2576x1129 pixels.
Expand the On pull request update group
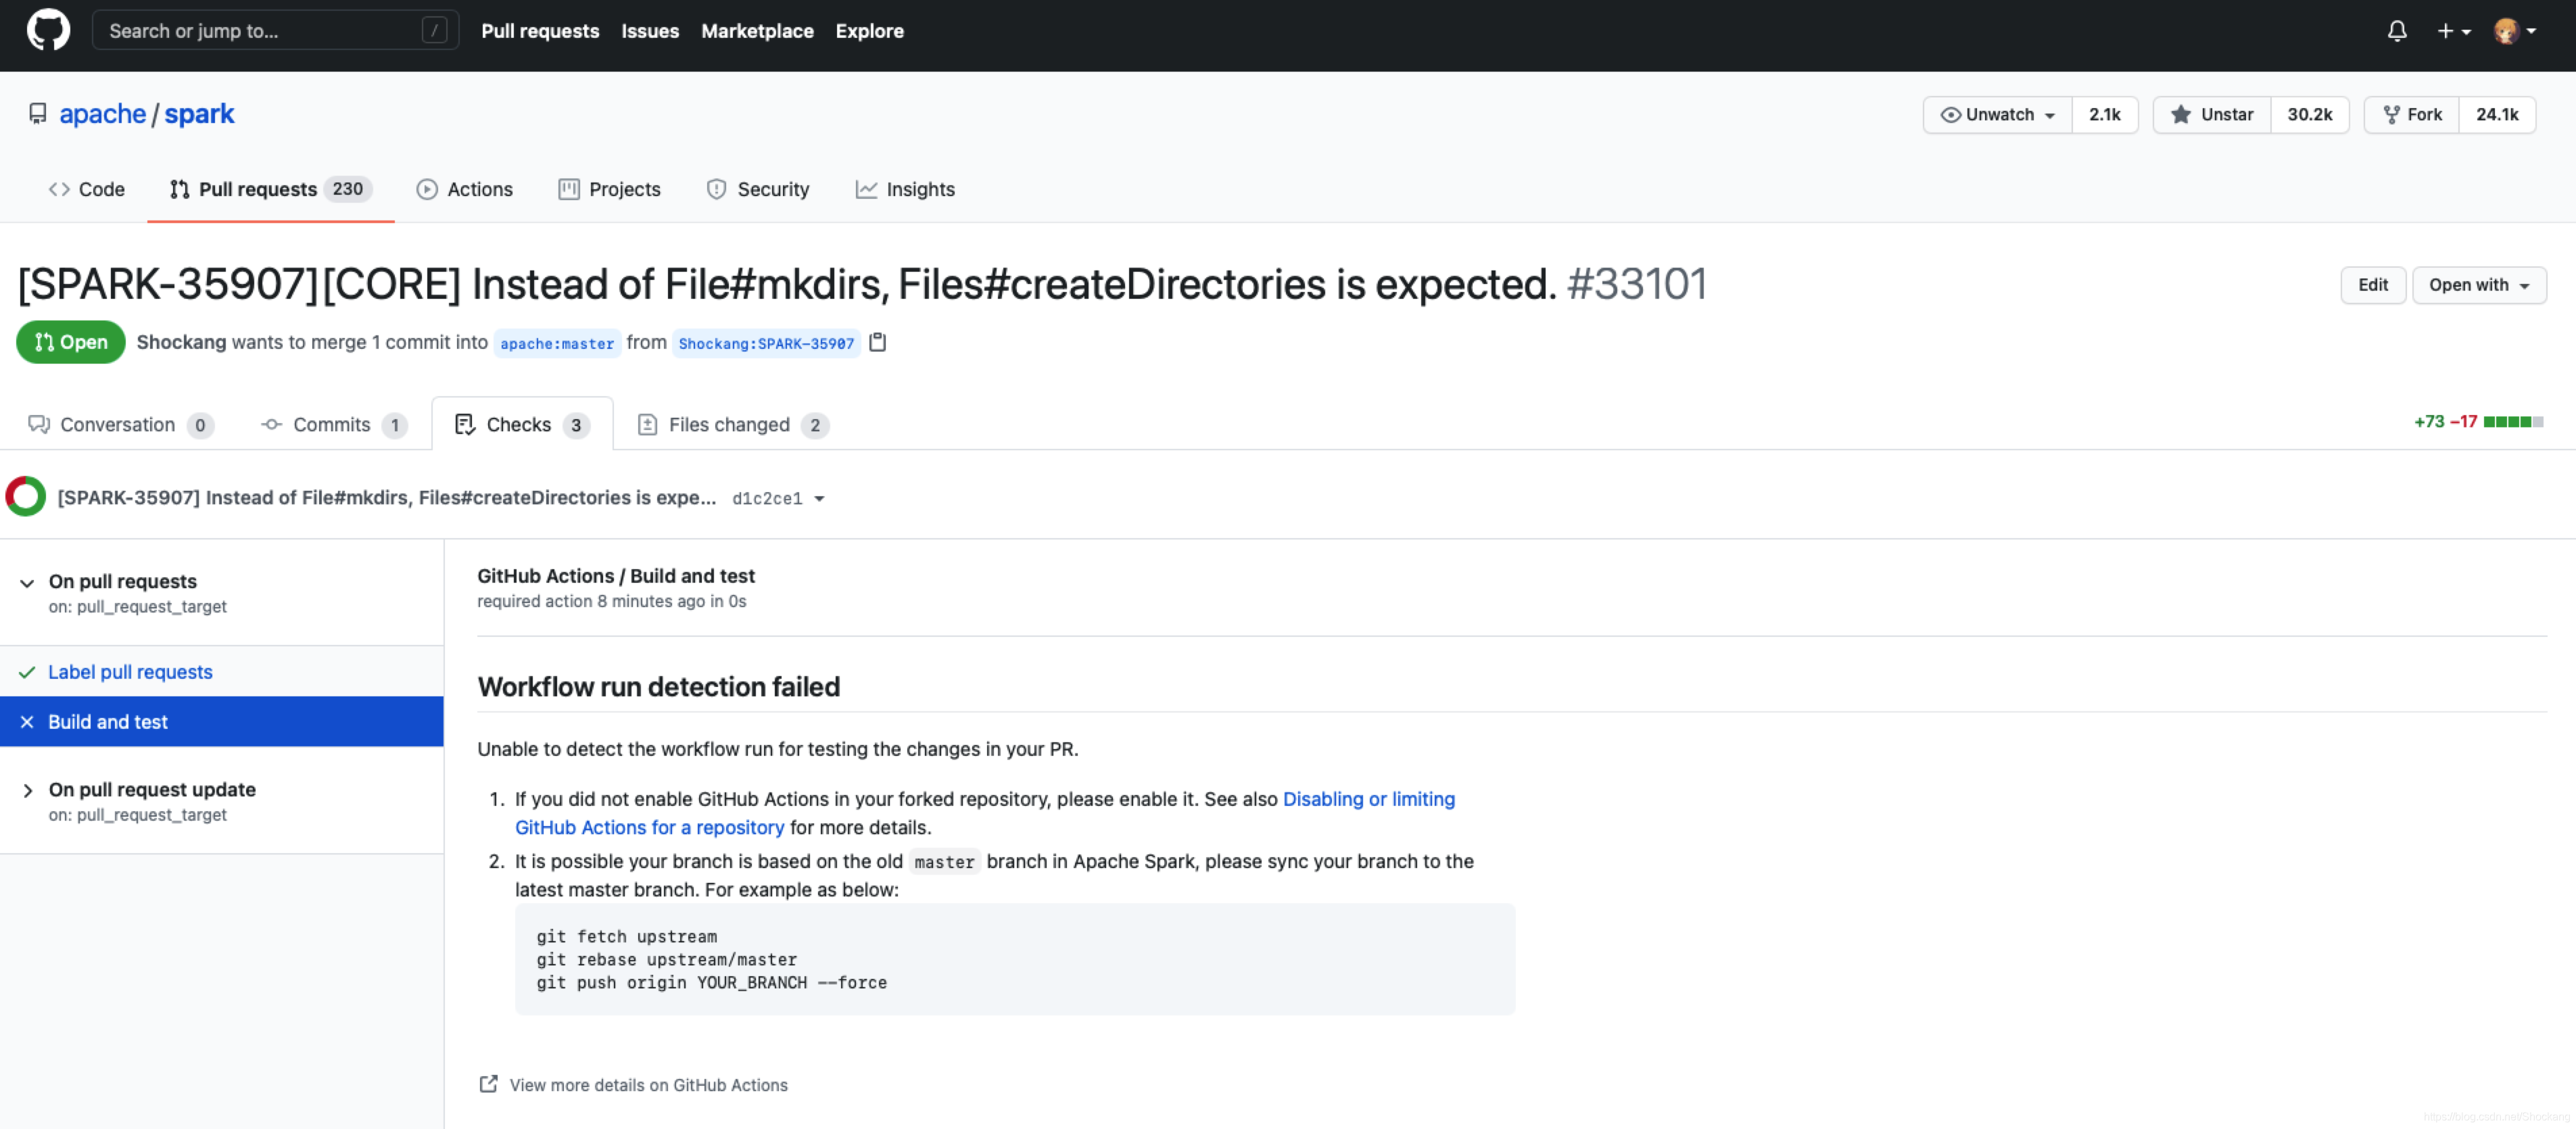click(27, 790)
